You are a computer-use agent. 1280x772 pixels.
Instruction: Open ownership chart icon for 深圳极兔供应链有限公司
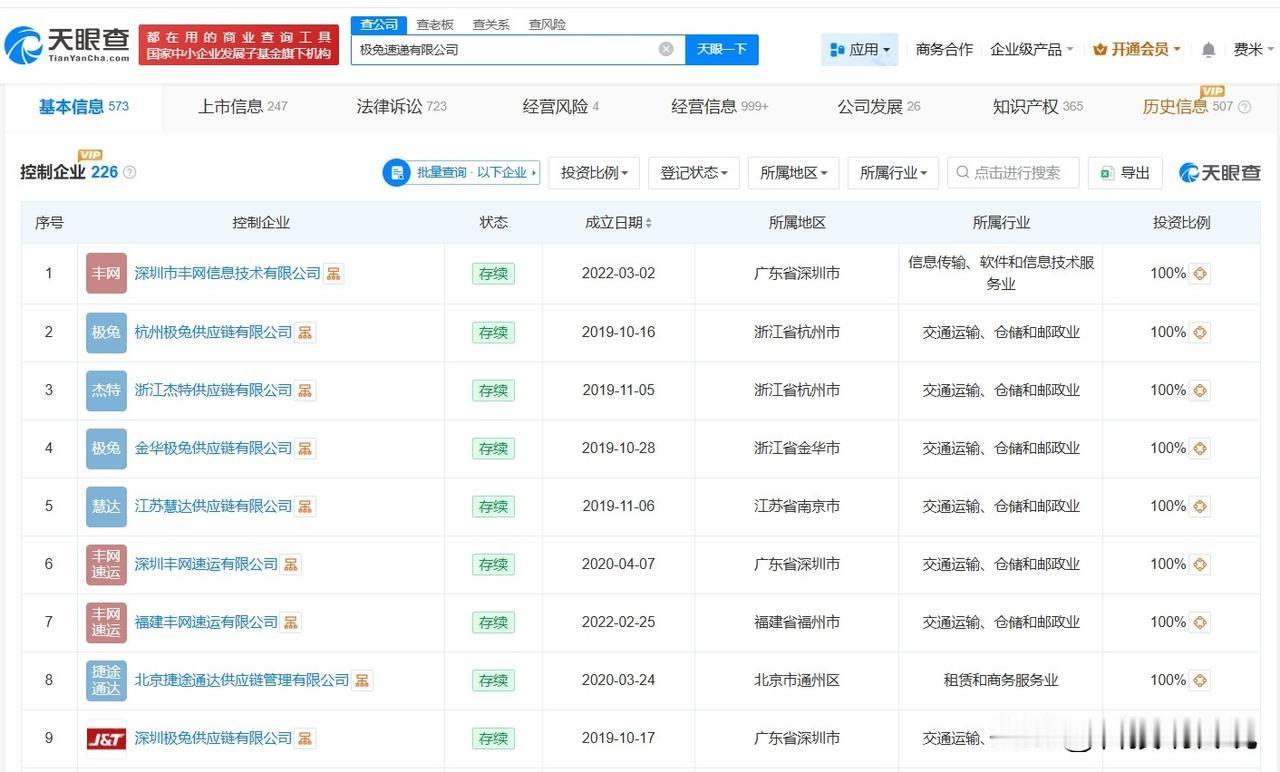tap(305, 738)
